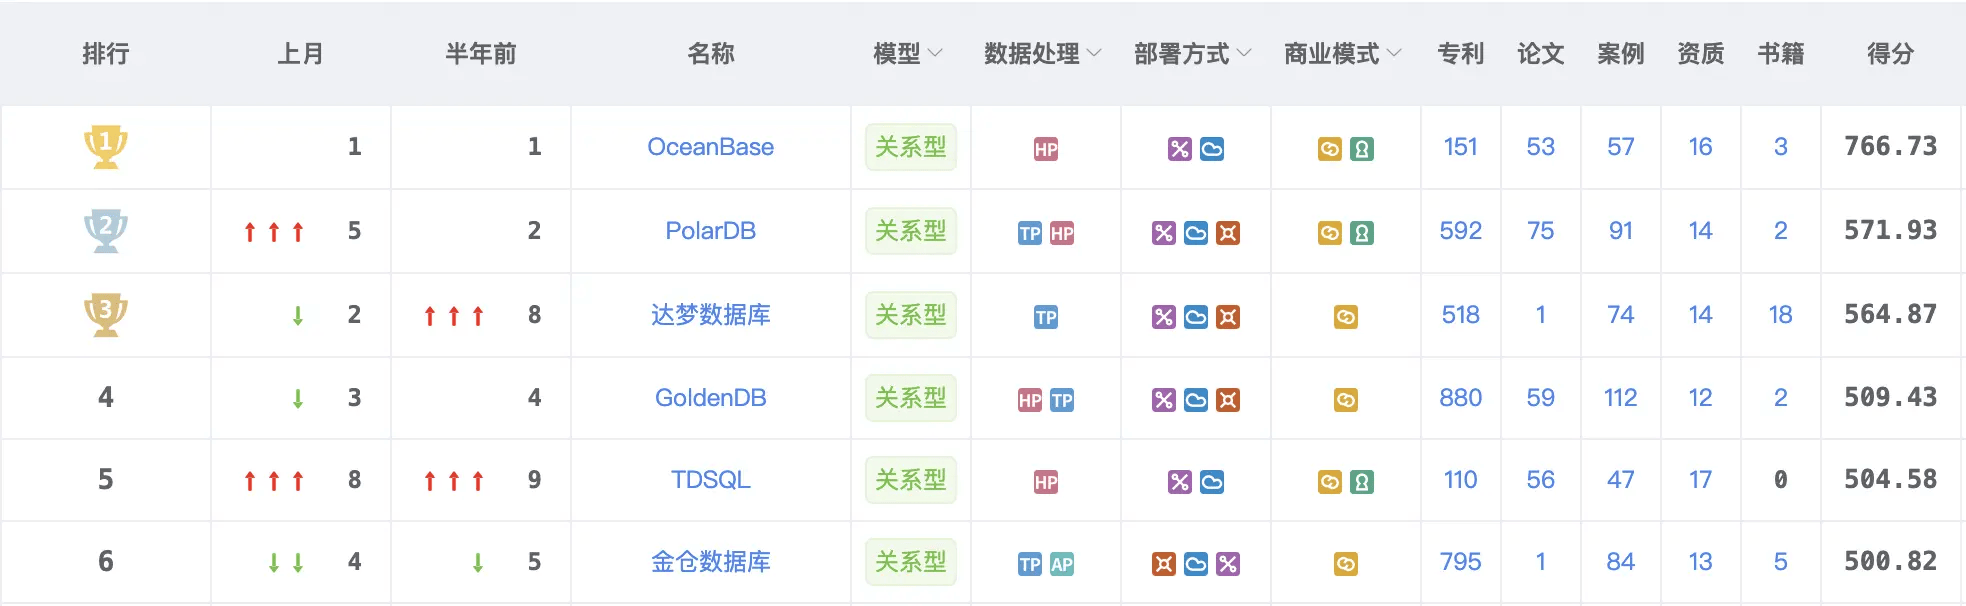Expand the 数据处理 filter dropdown

tap(1042, 54)
